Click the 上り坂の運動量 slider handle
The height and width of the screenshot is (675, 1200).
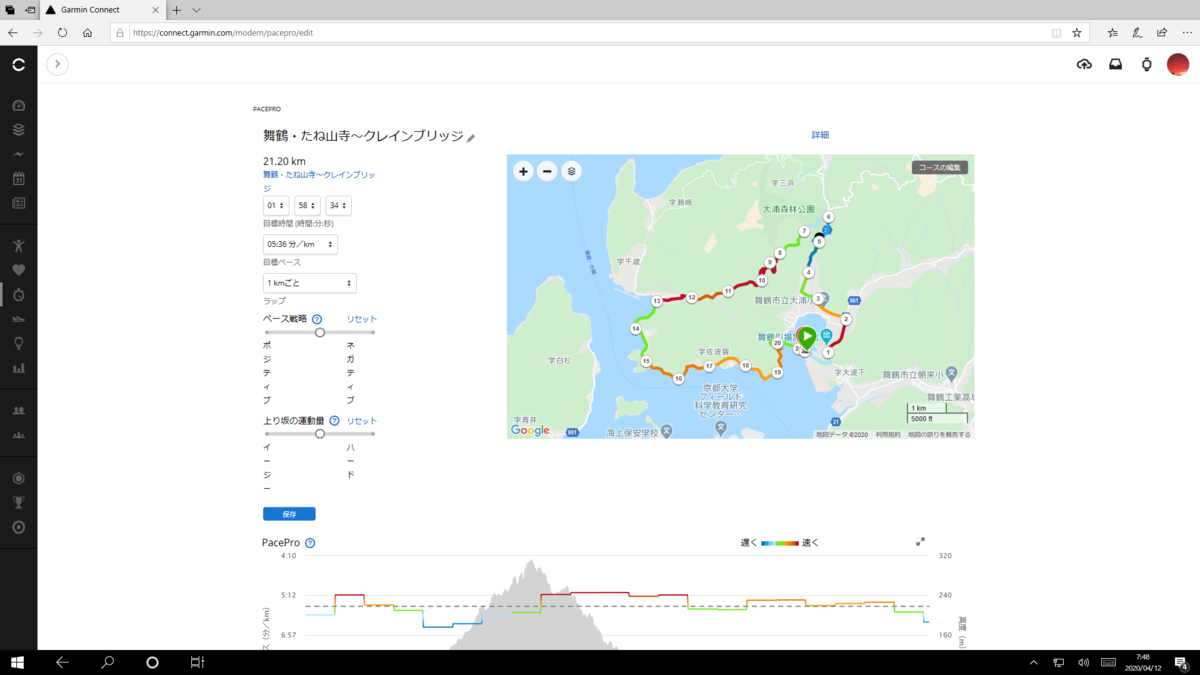[320, 434]
